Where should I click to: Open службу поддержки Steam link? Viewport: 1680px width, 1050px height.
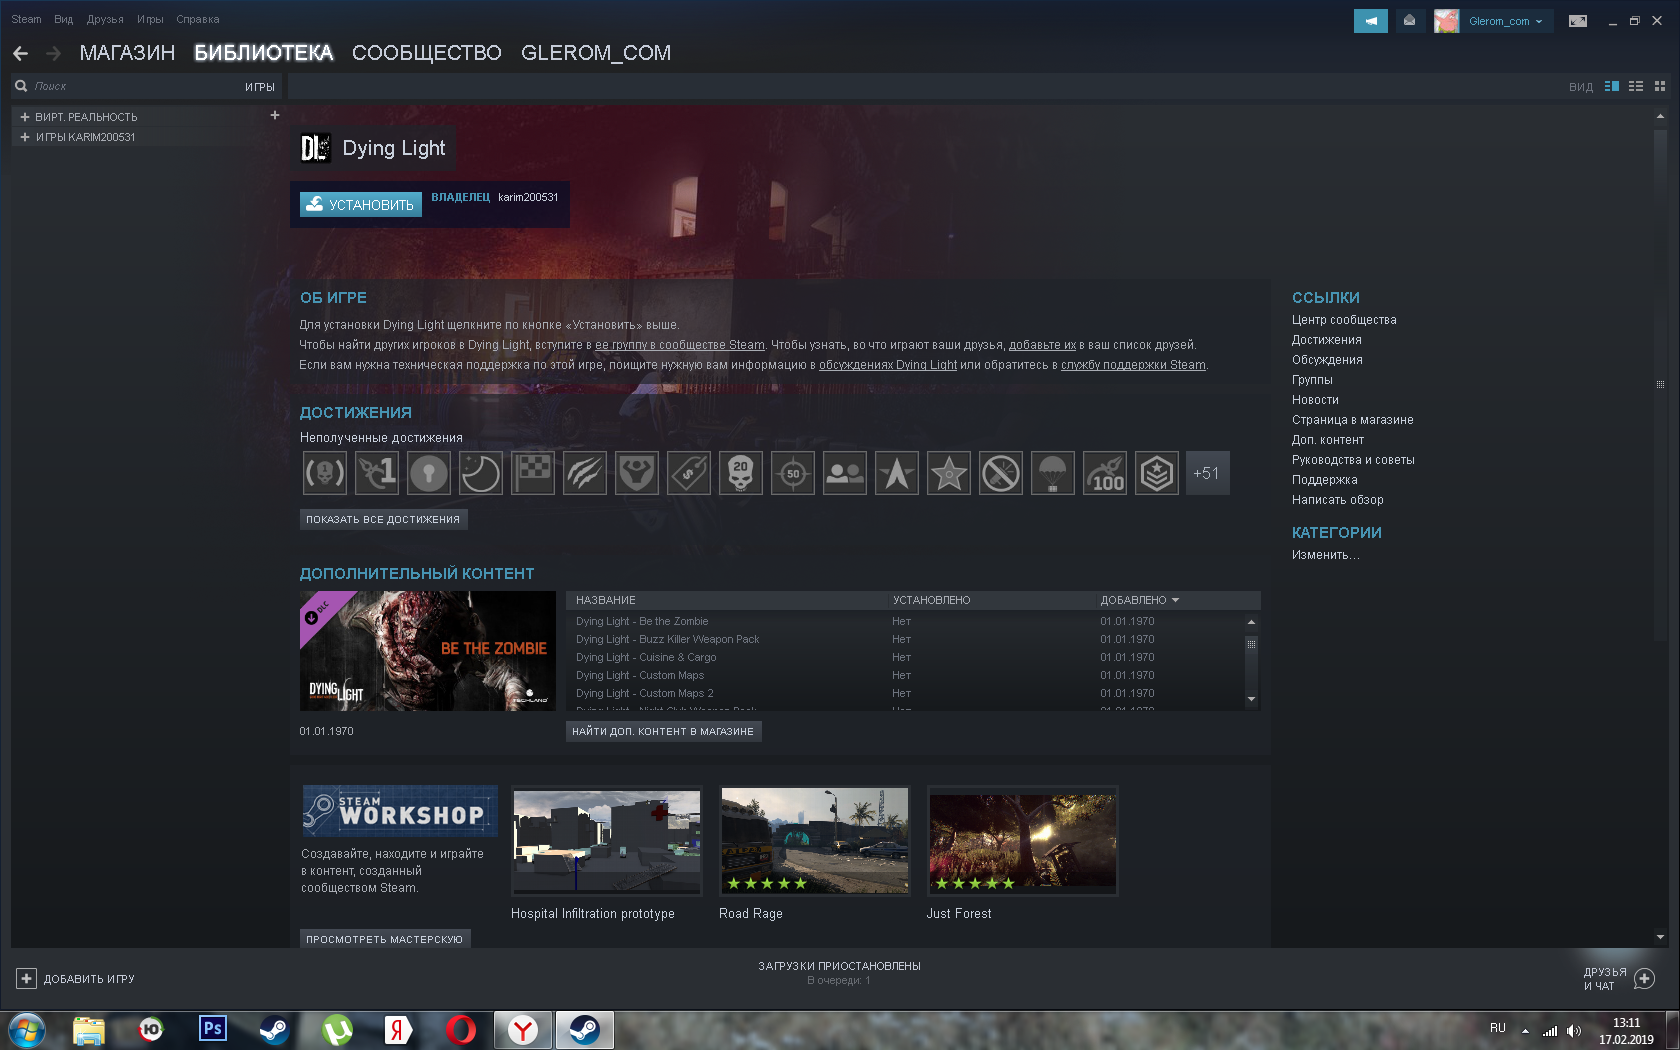1133,365
